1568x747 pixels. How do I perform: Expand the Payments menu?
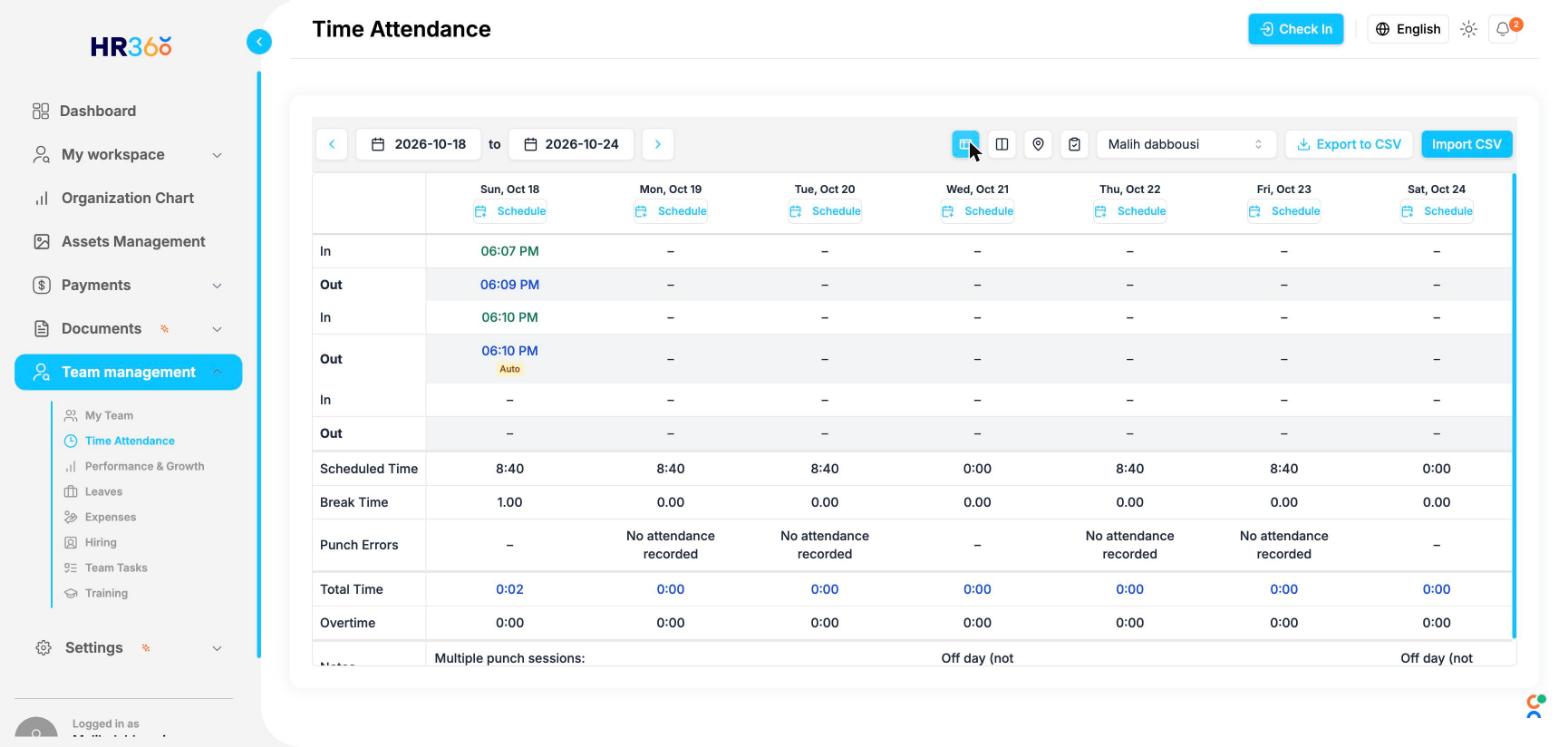(128, 285)
